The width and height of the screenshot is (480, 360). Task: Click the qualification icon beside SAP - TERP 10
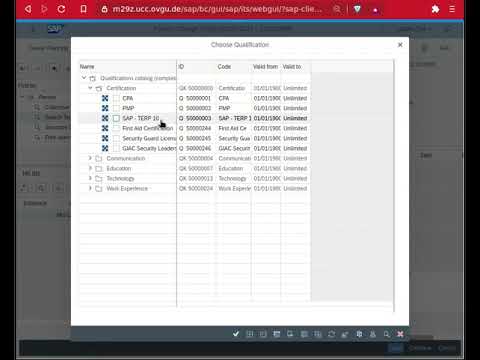(105, 118)
